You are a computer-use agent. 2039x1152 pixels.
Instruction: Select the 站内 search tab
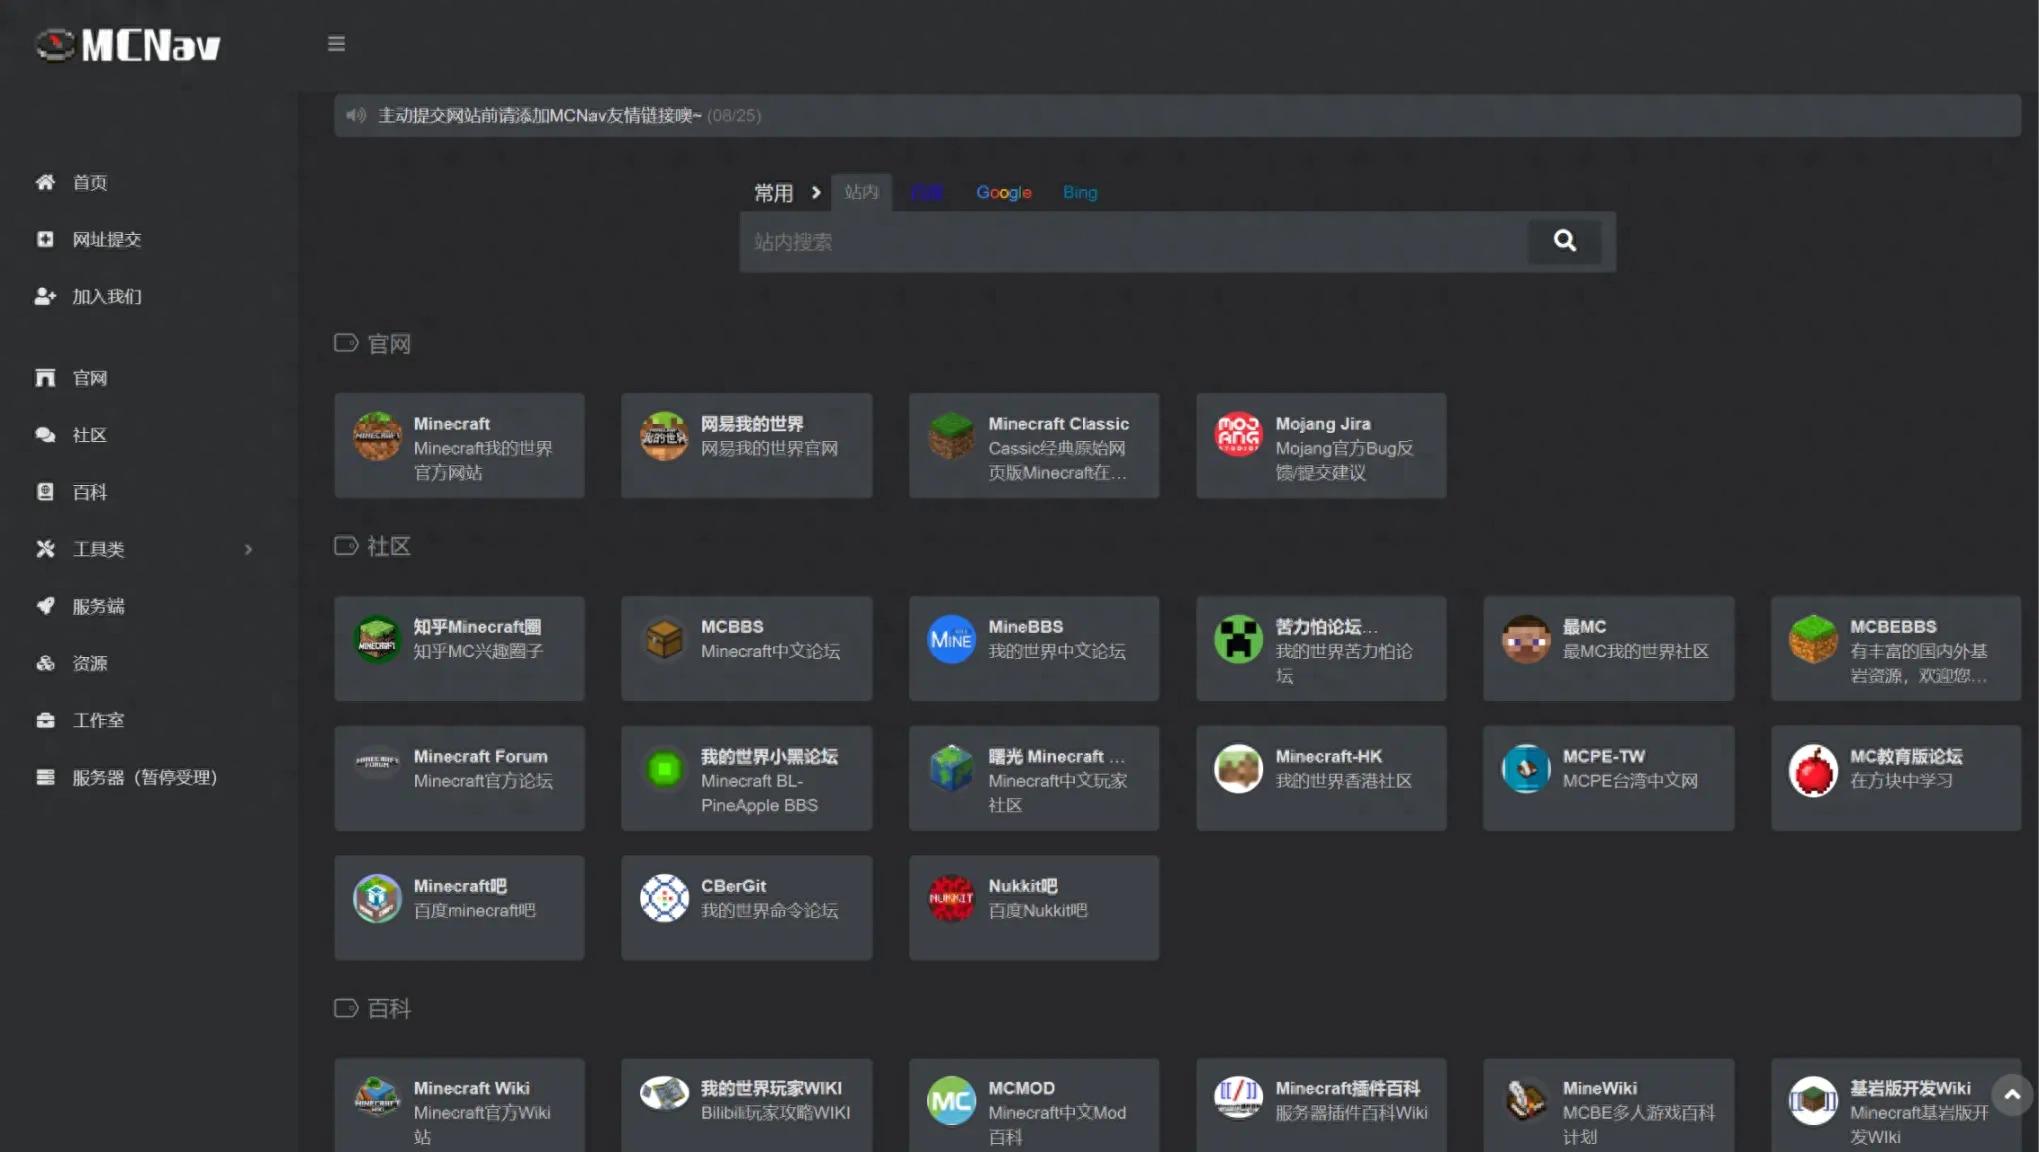pyautogui.click(x=860, y=192)
